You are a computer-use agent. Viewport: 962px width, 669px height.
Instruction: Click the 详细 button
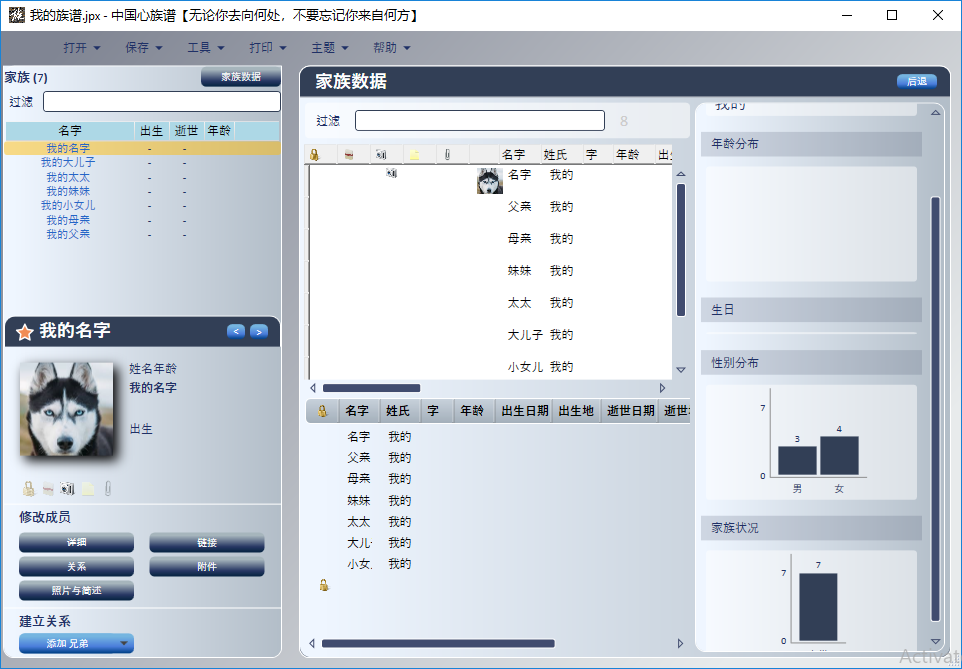(76, 543)
